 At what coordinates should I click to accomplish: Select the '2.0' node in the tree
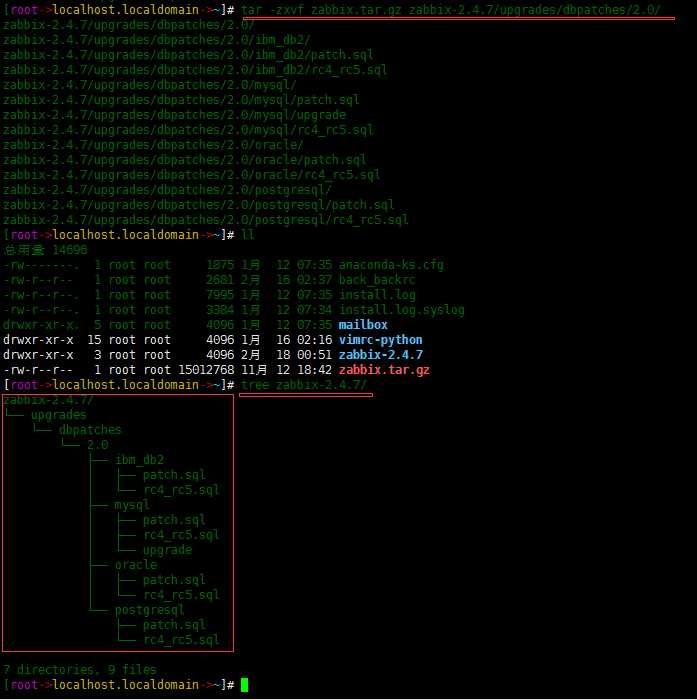click(97, 445)
